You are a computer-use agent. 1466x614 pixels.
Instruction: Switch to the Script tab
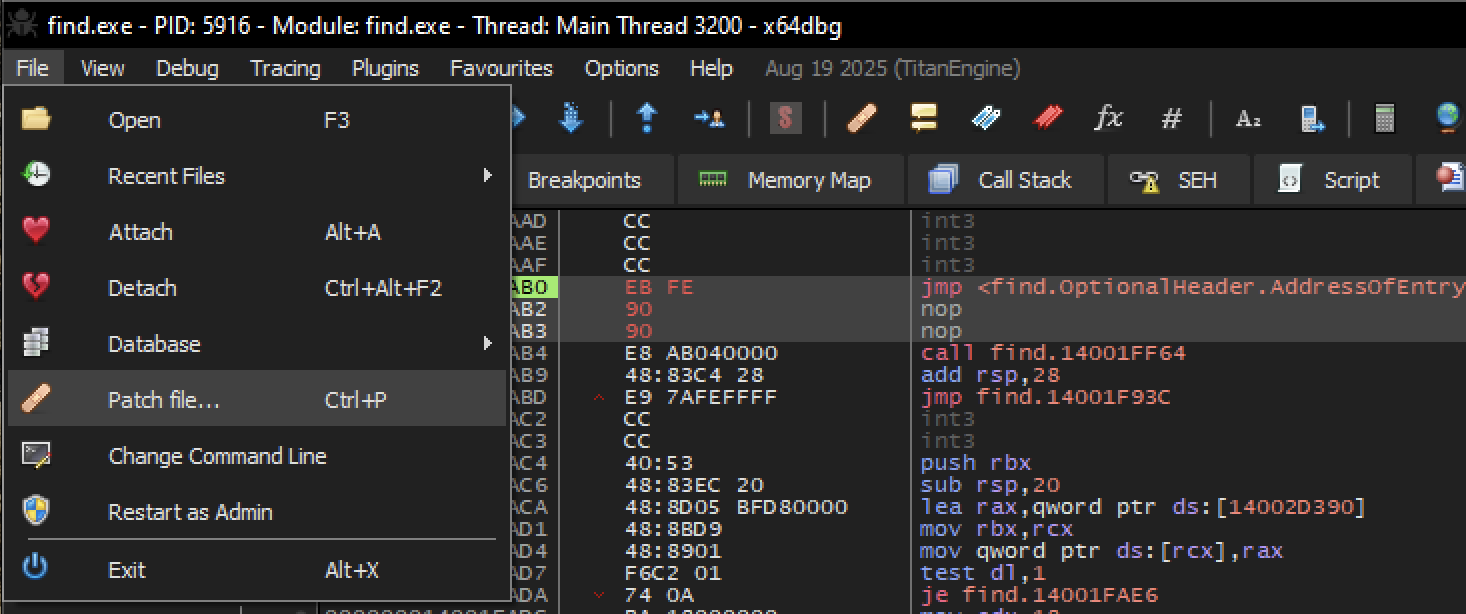[1333, 180]
